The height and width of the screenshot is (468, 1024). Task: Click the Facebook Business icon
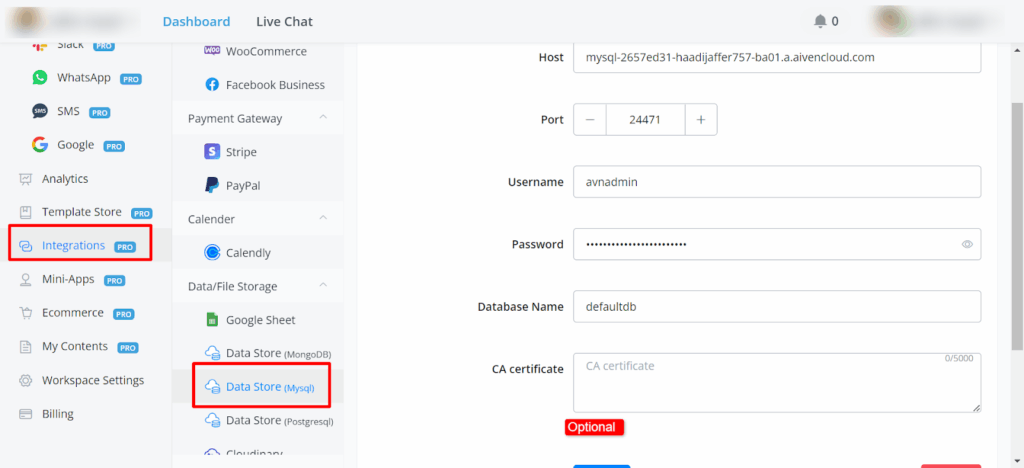(x=212, y=85)
